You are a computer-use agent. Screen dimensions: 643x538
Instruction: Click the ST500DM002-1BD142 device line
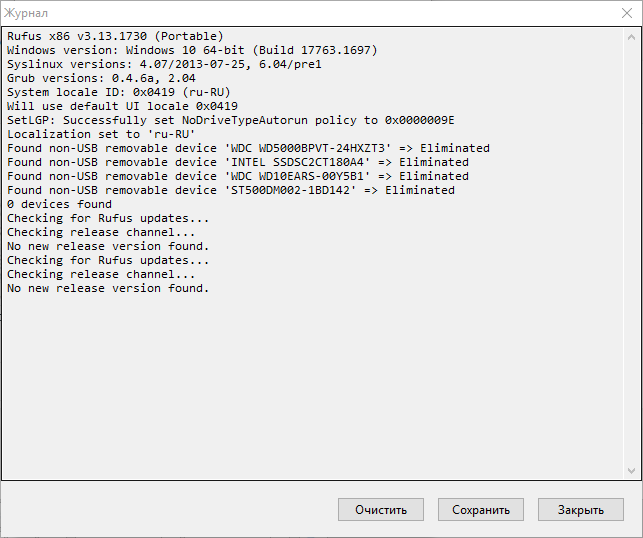(230, 190)
